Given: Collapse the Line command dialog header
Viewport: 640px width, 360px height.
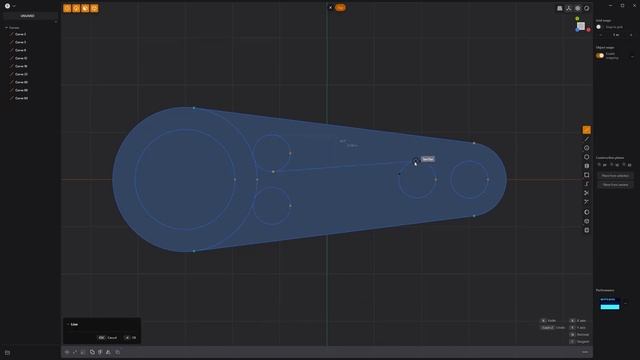Looking at the screenshot, I should coord(68,324).
